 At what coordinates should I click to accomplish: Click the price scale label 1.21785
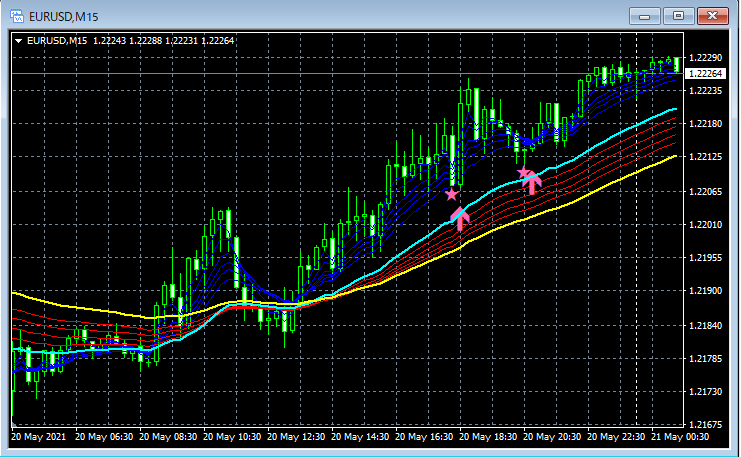click(706, 359)
